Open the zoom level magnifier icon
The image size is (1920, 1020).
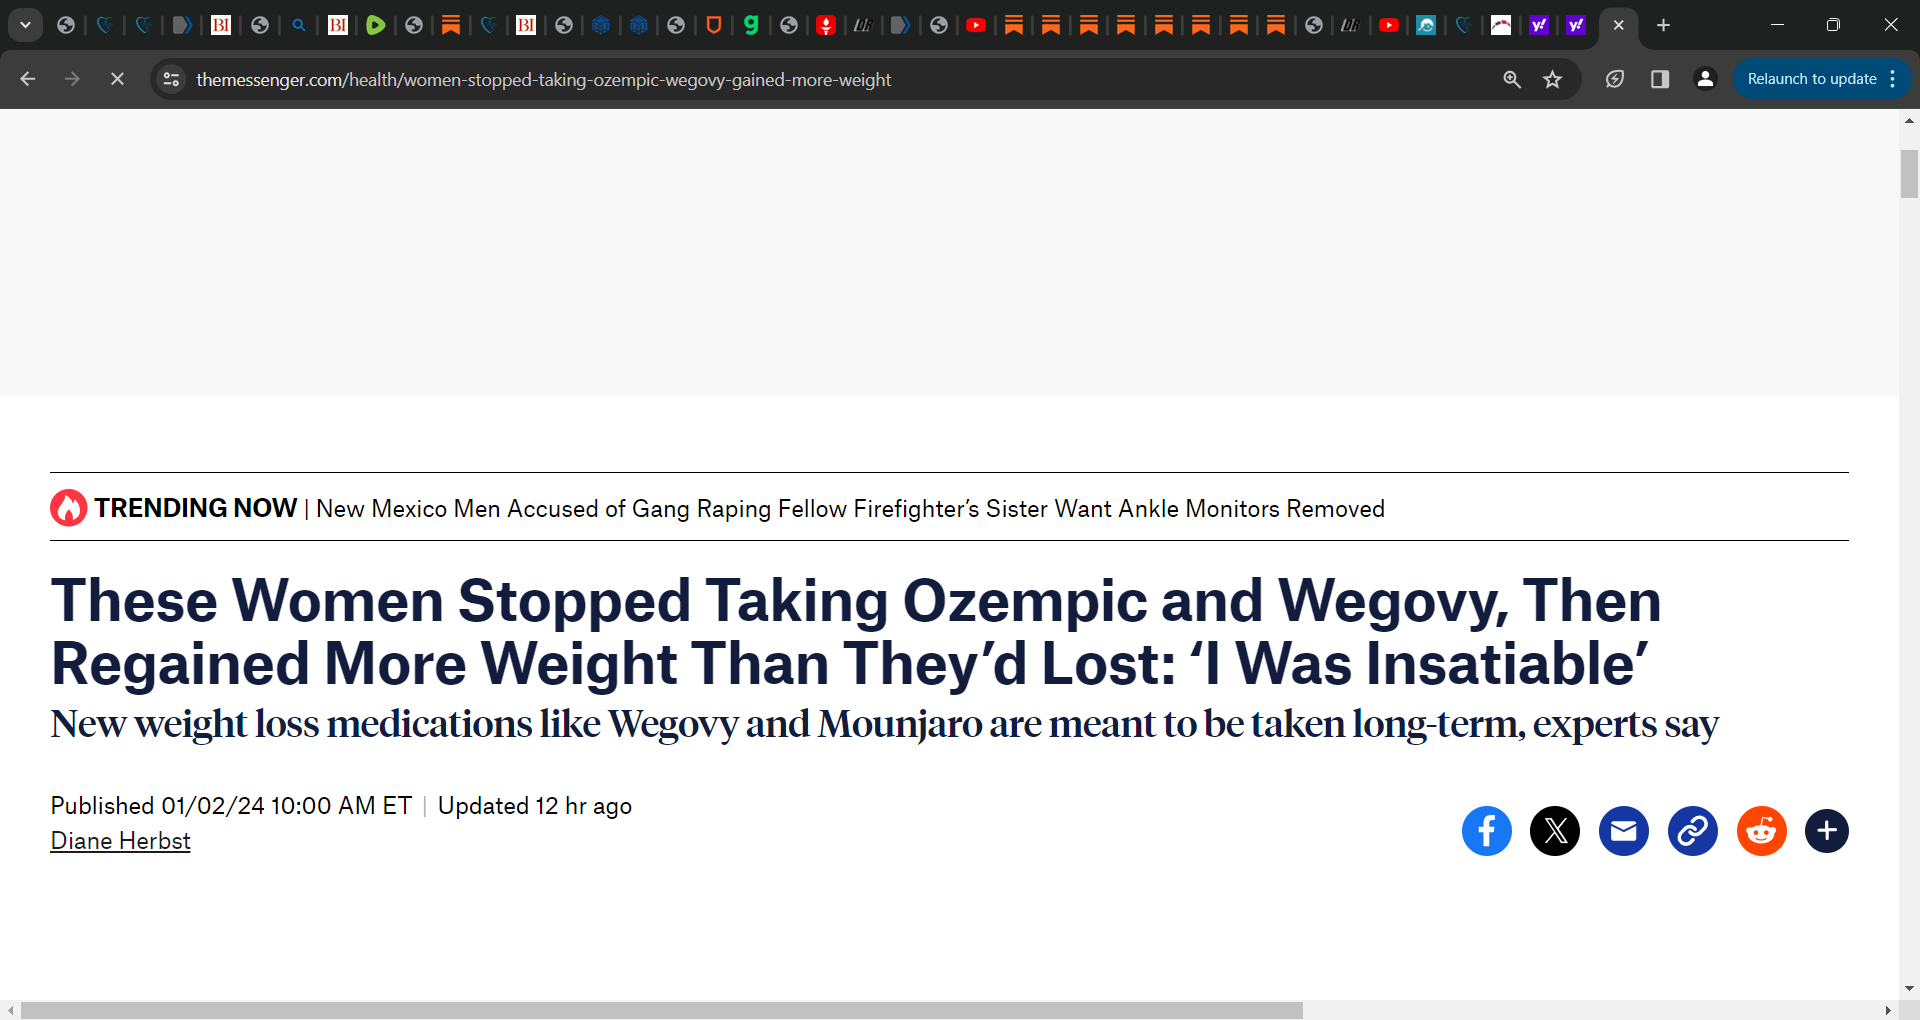point(1512,79)
